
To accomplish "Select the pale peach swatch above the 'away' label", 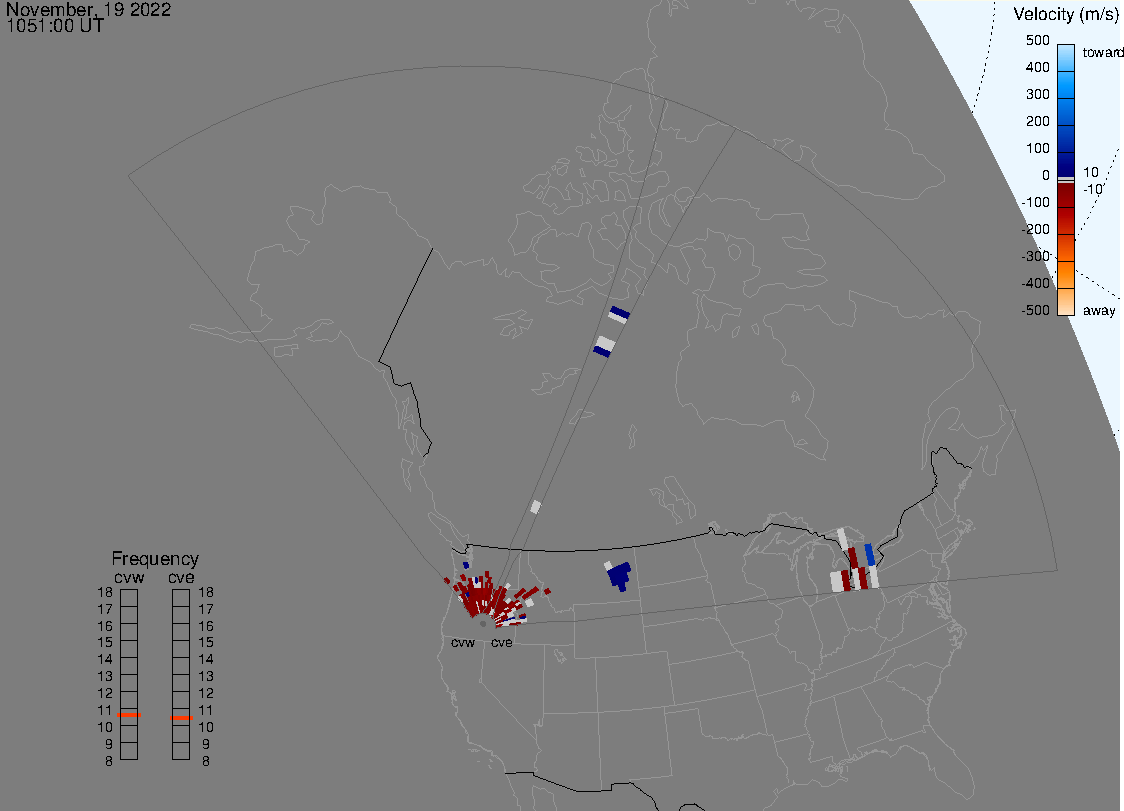I will (1066, 302).
